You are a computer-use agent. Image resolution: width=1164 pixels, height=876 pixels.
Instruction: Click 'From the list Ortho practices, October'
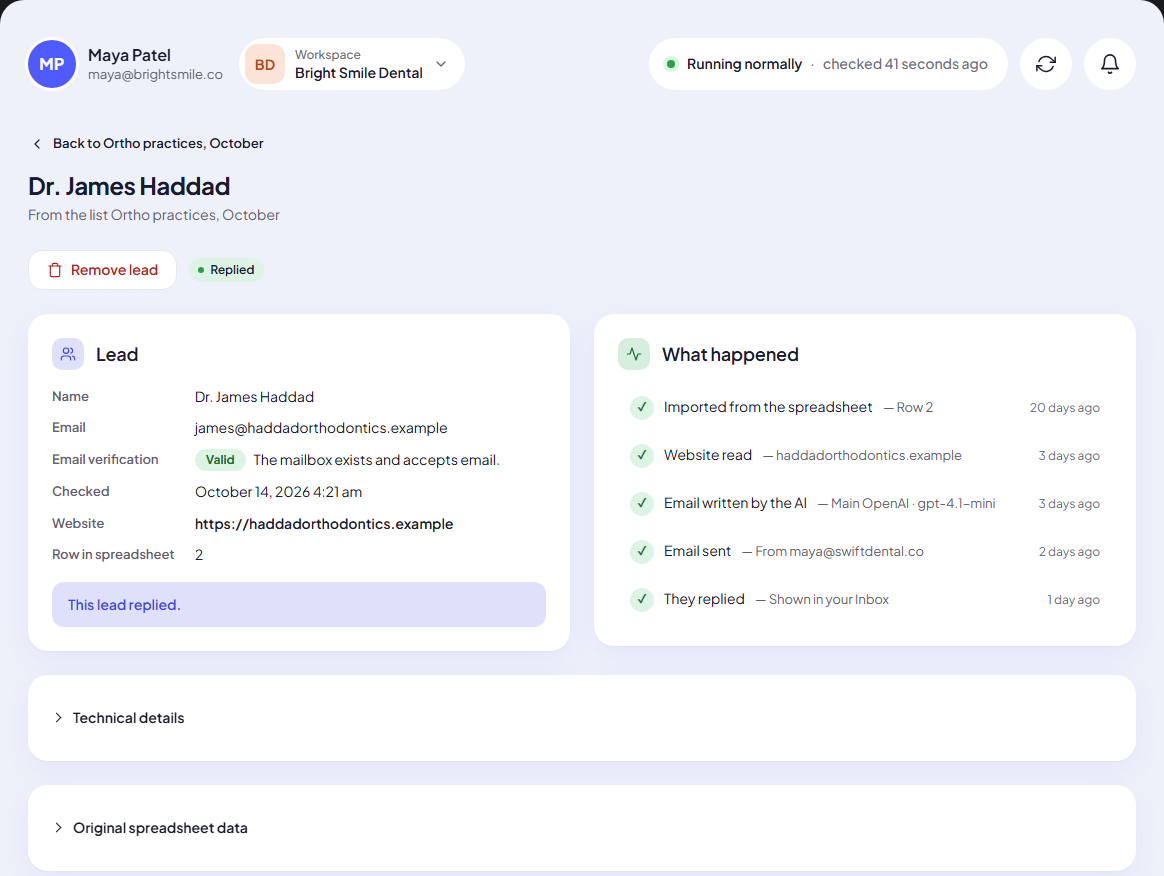[154, 215]
